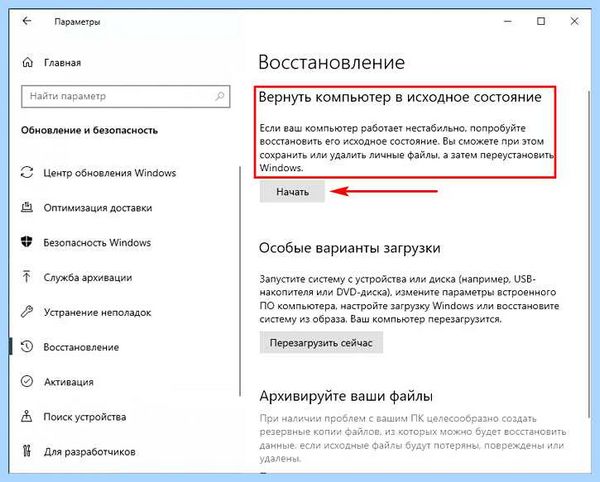Click the Параметры window title
The image size is (600, 482).
coord(77,22)
